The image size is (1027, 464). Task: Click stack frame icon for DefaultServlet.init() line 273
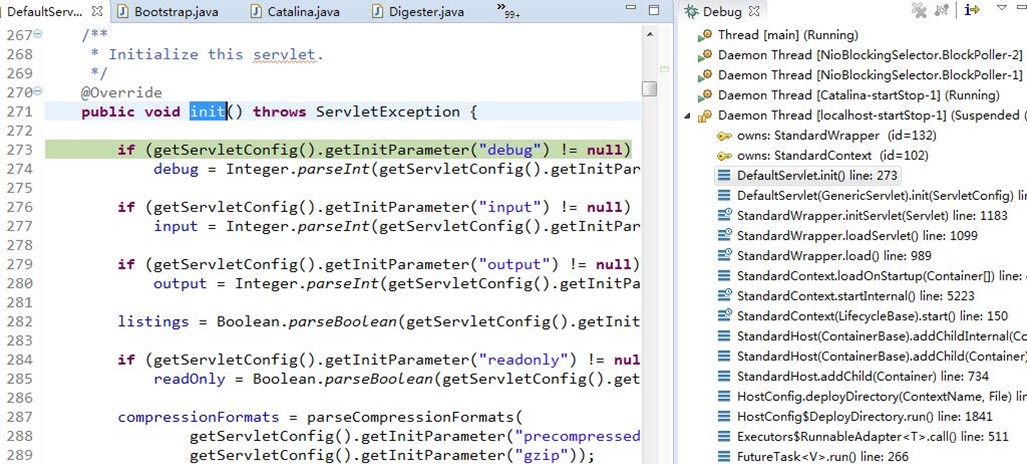pyautogui.click(x=724, y=176)
